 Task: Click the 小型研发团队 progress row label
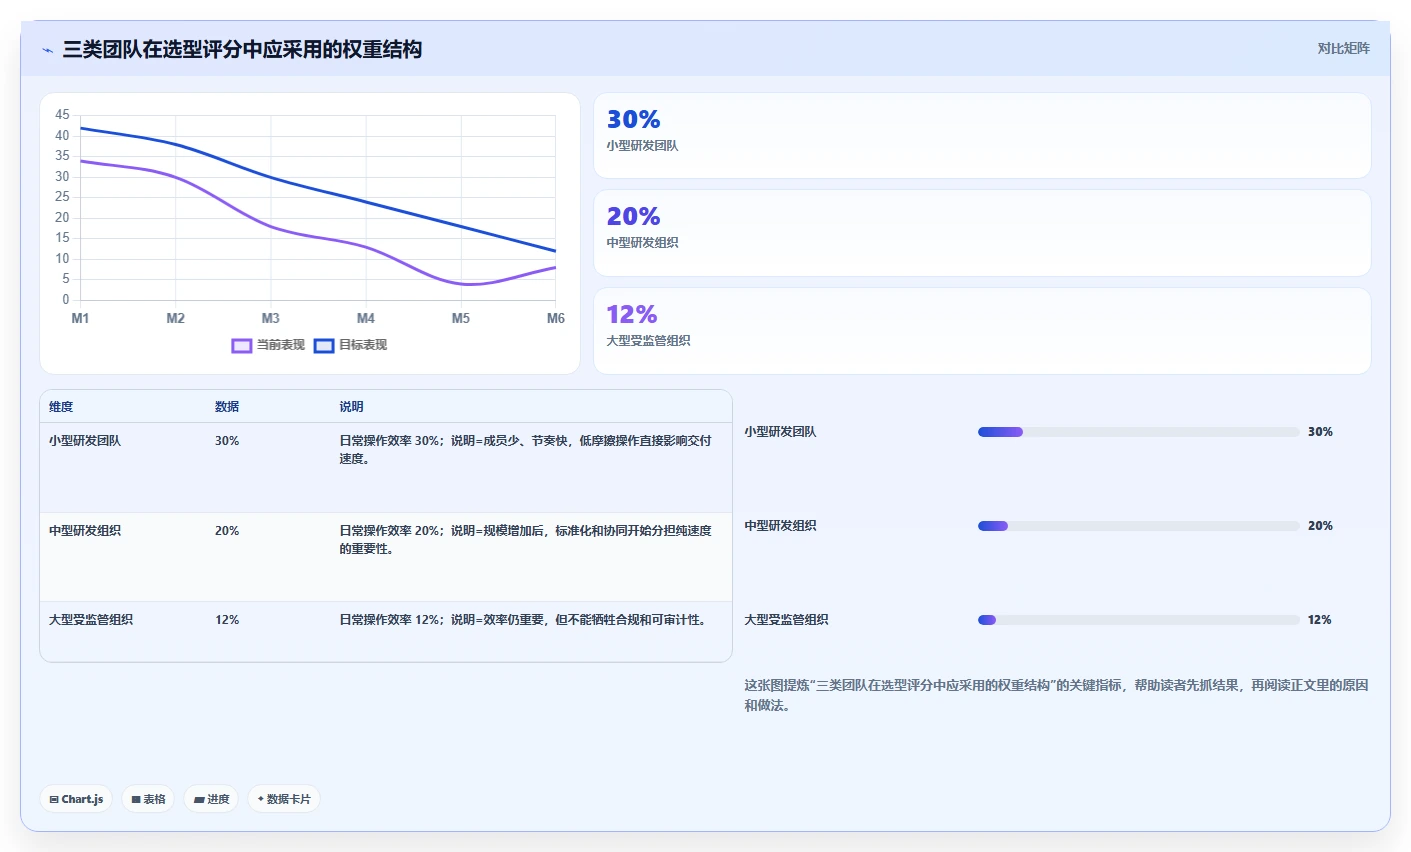780,432
